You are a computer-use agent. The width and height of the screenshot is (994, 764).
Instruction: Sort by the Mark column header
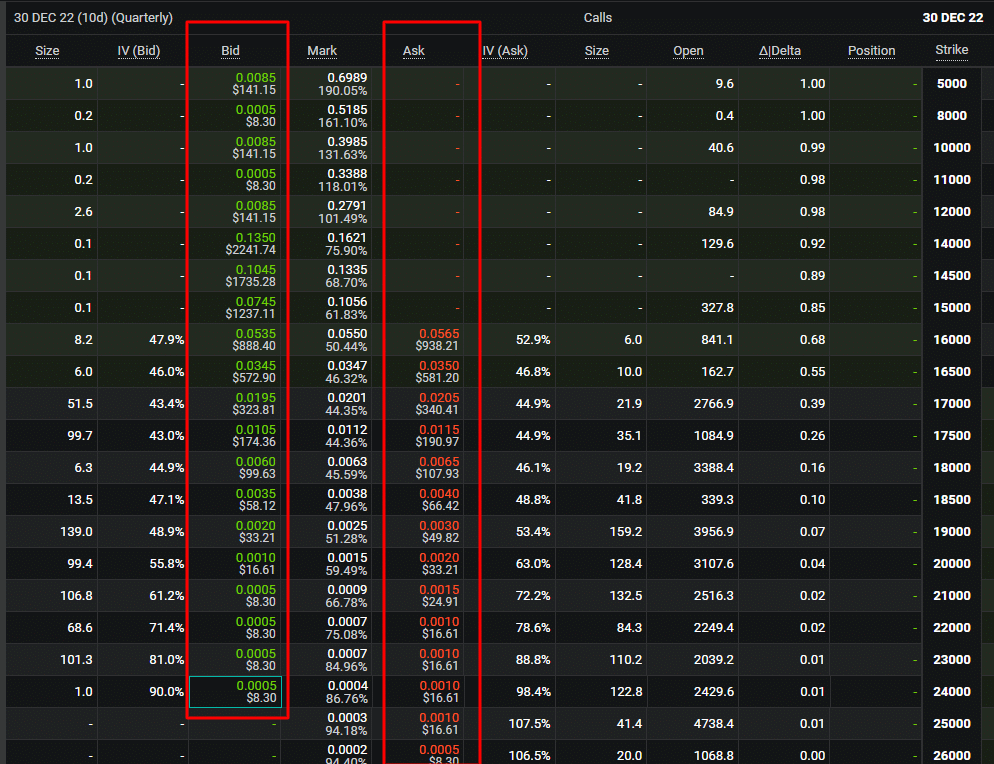click(322, 51)
